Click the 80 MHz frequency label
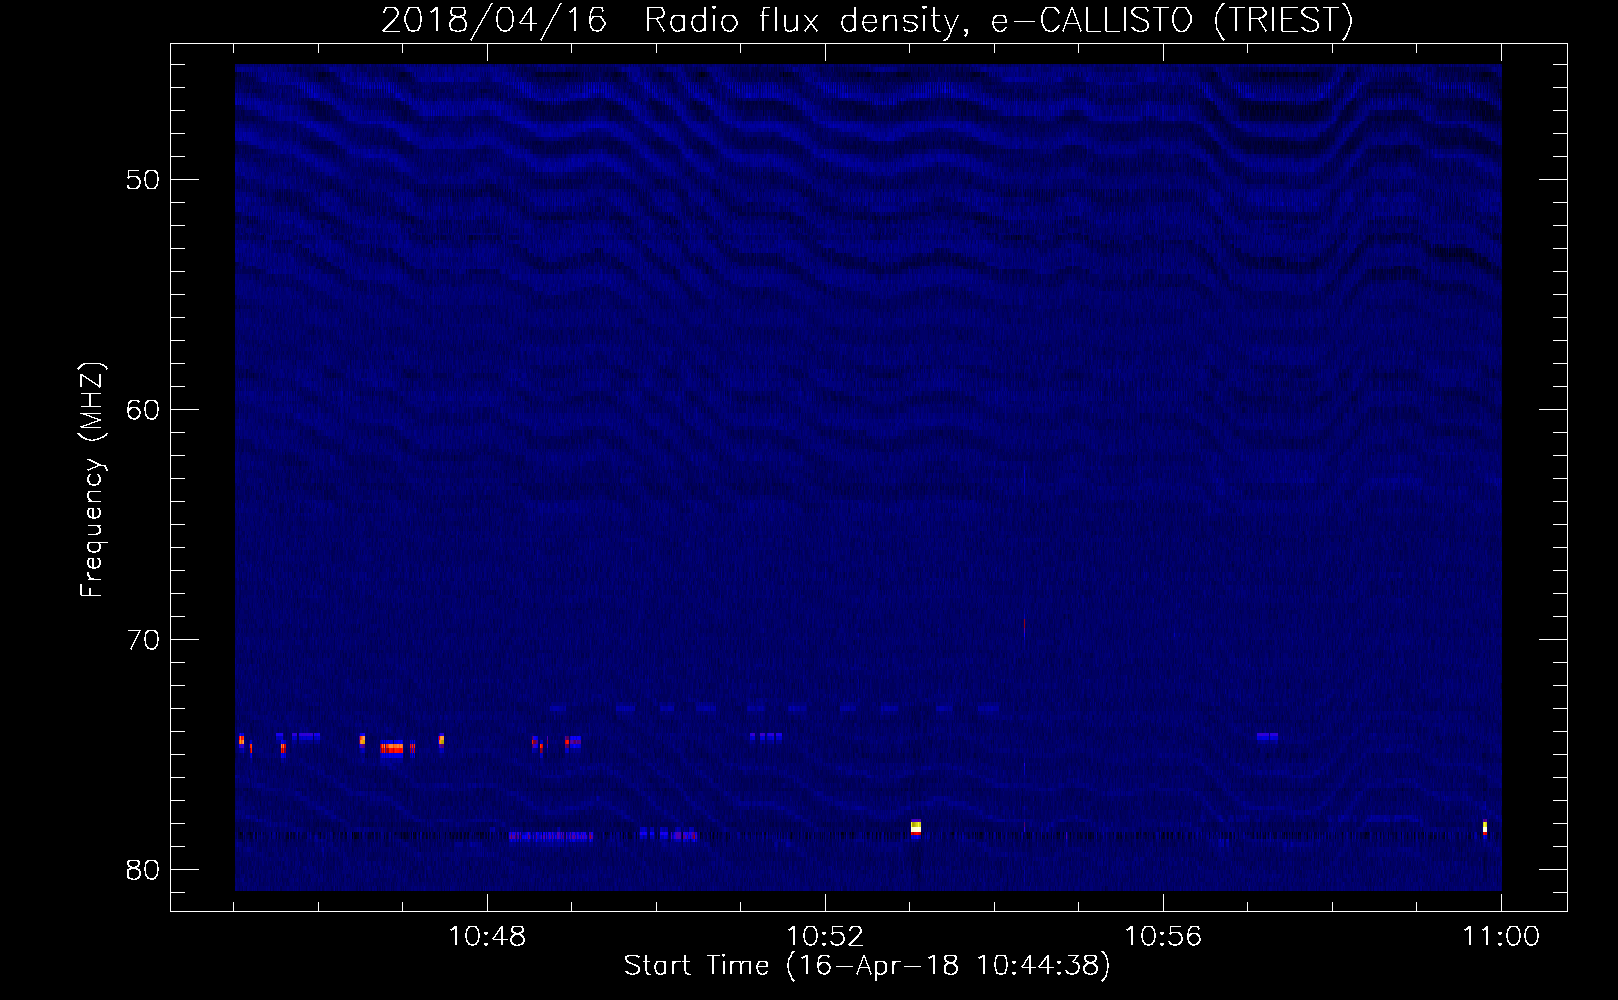This screenshot has width=1618, height=1000. click(143, 870)
